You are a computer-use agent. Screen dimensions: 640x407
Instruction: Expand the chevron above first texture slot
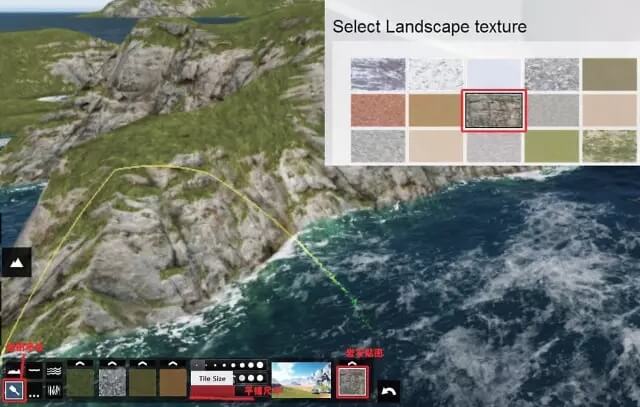80,364
